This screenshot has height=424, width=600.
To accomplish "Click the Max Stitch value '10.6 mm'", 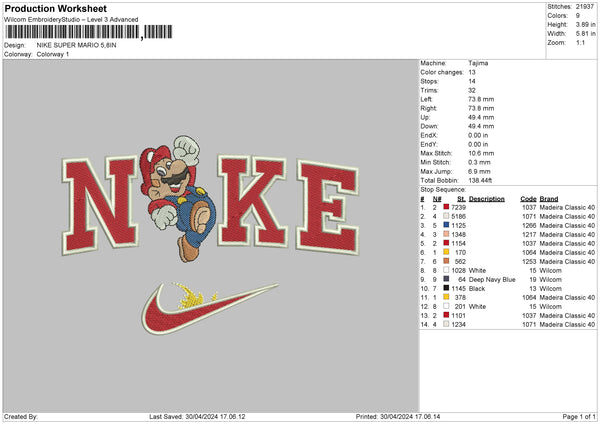I will [481, 153].
